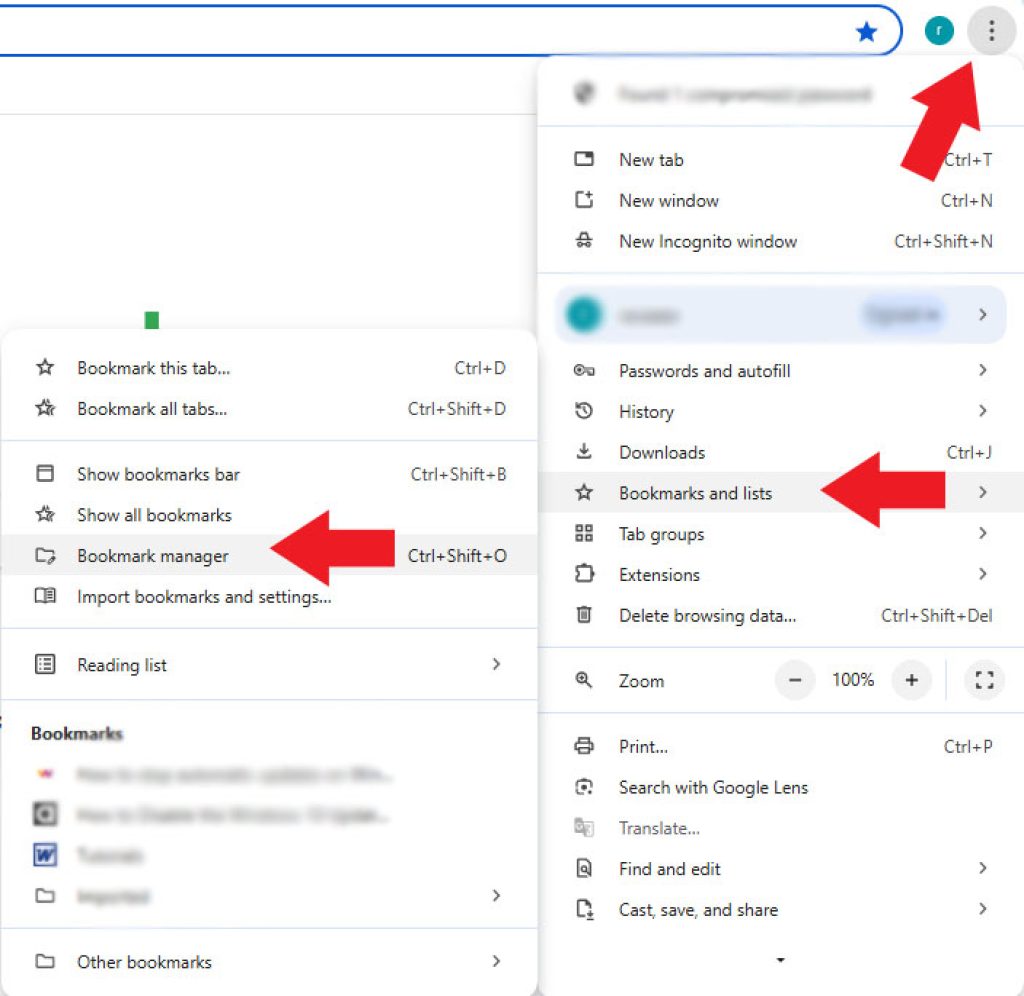Click the Translate icon
Viewport: 1024px width, 996px height.
[584, 827]
